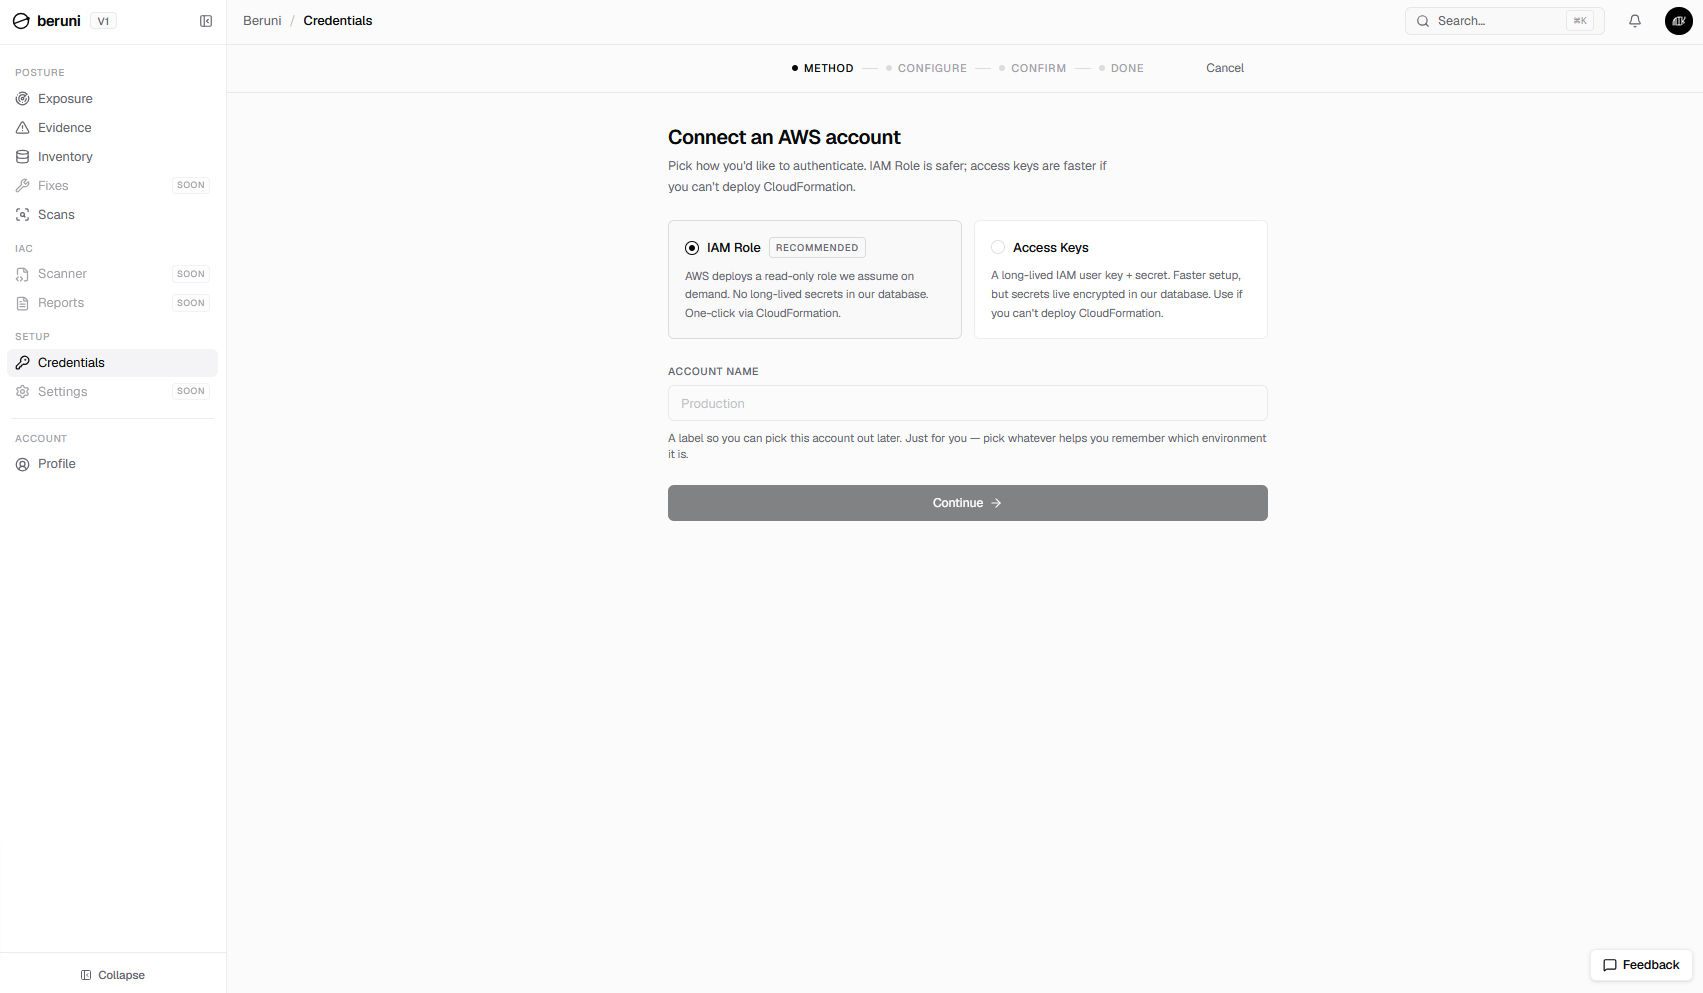Click the Feedback chat bubble icon
This screenshot has height=993, width=1703.
coord(1610,965)
